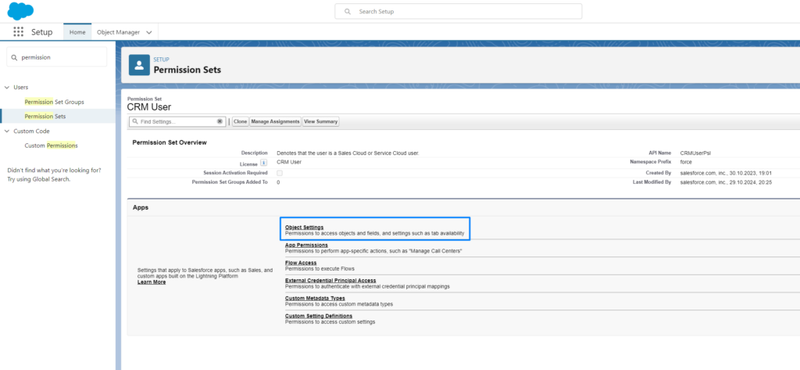Open Permission Set Groups in sidebar

(54, 102)
